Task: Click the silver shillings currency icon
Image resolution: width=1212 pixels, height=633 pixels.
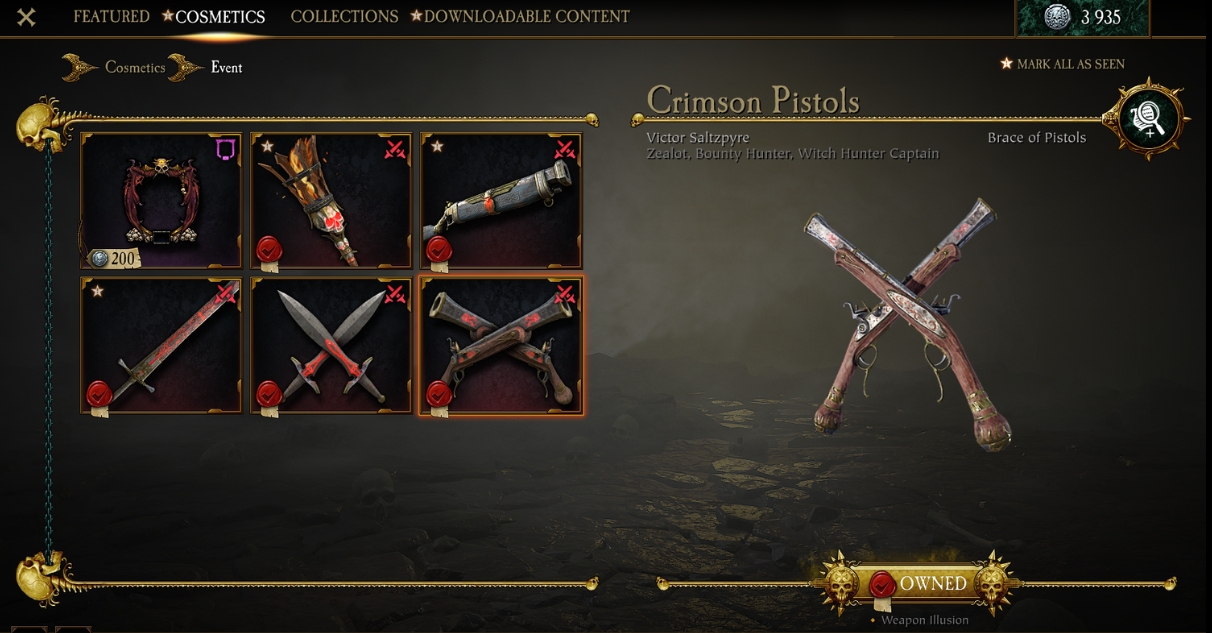Action: 1057,17
